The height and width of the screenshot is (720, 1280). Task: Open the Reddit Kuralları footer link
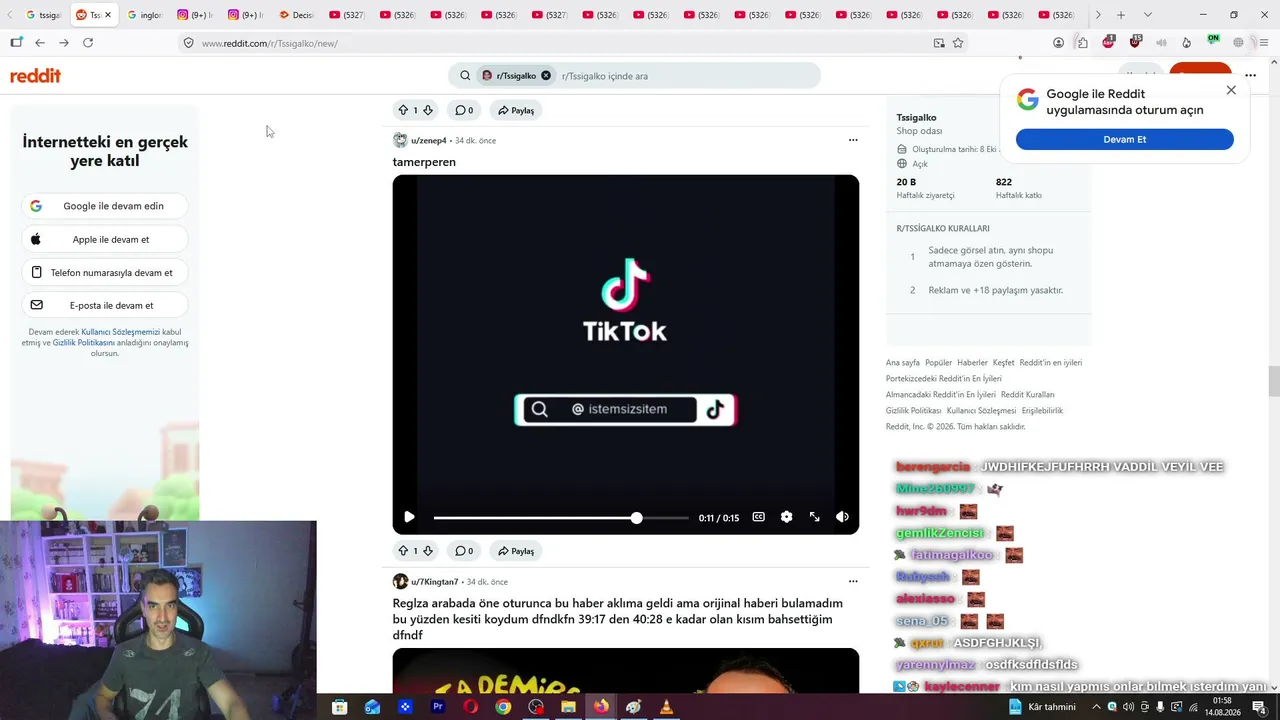point(1028,395)
